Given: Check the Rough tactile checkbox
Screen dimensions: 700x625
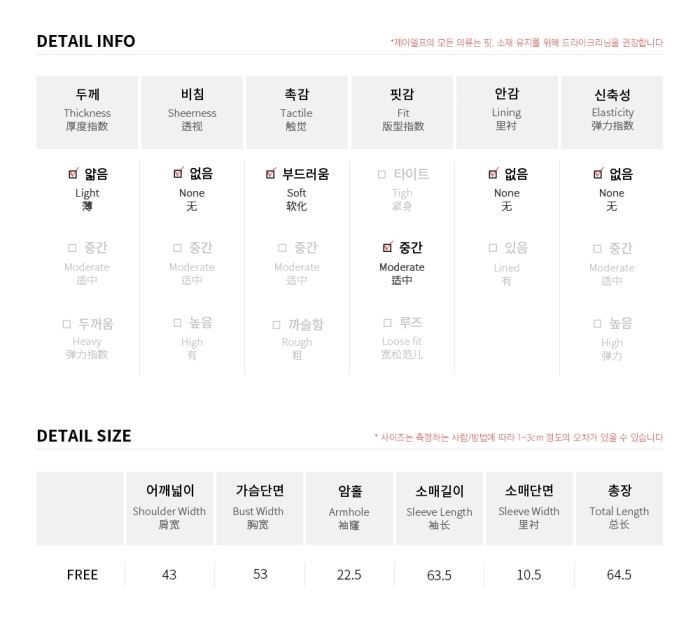Looking at the screenshot, I should pyautogui.click(x=276, y=325).
